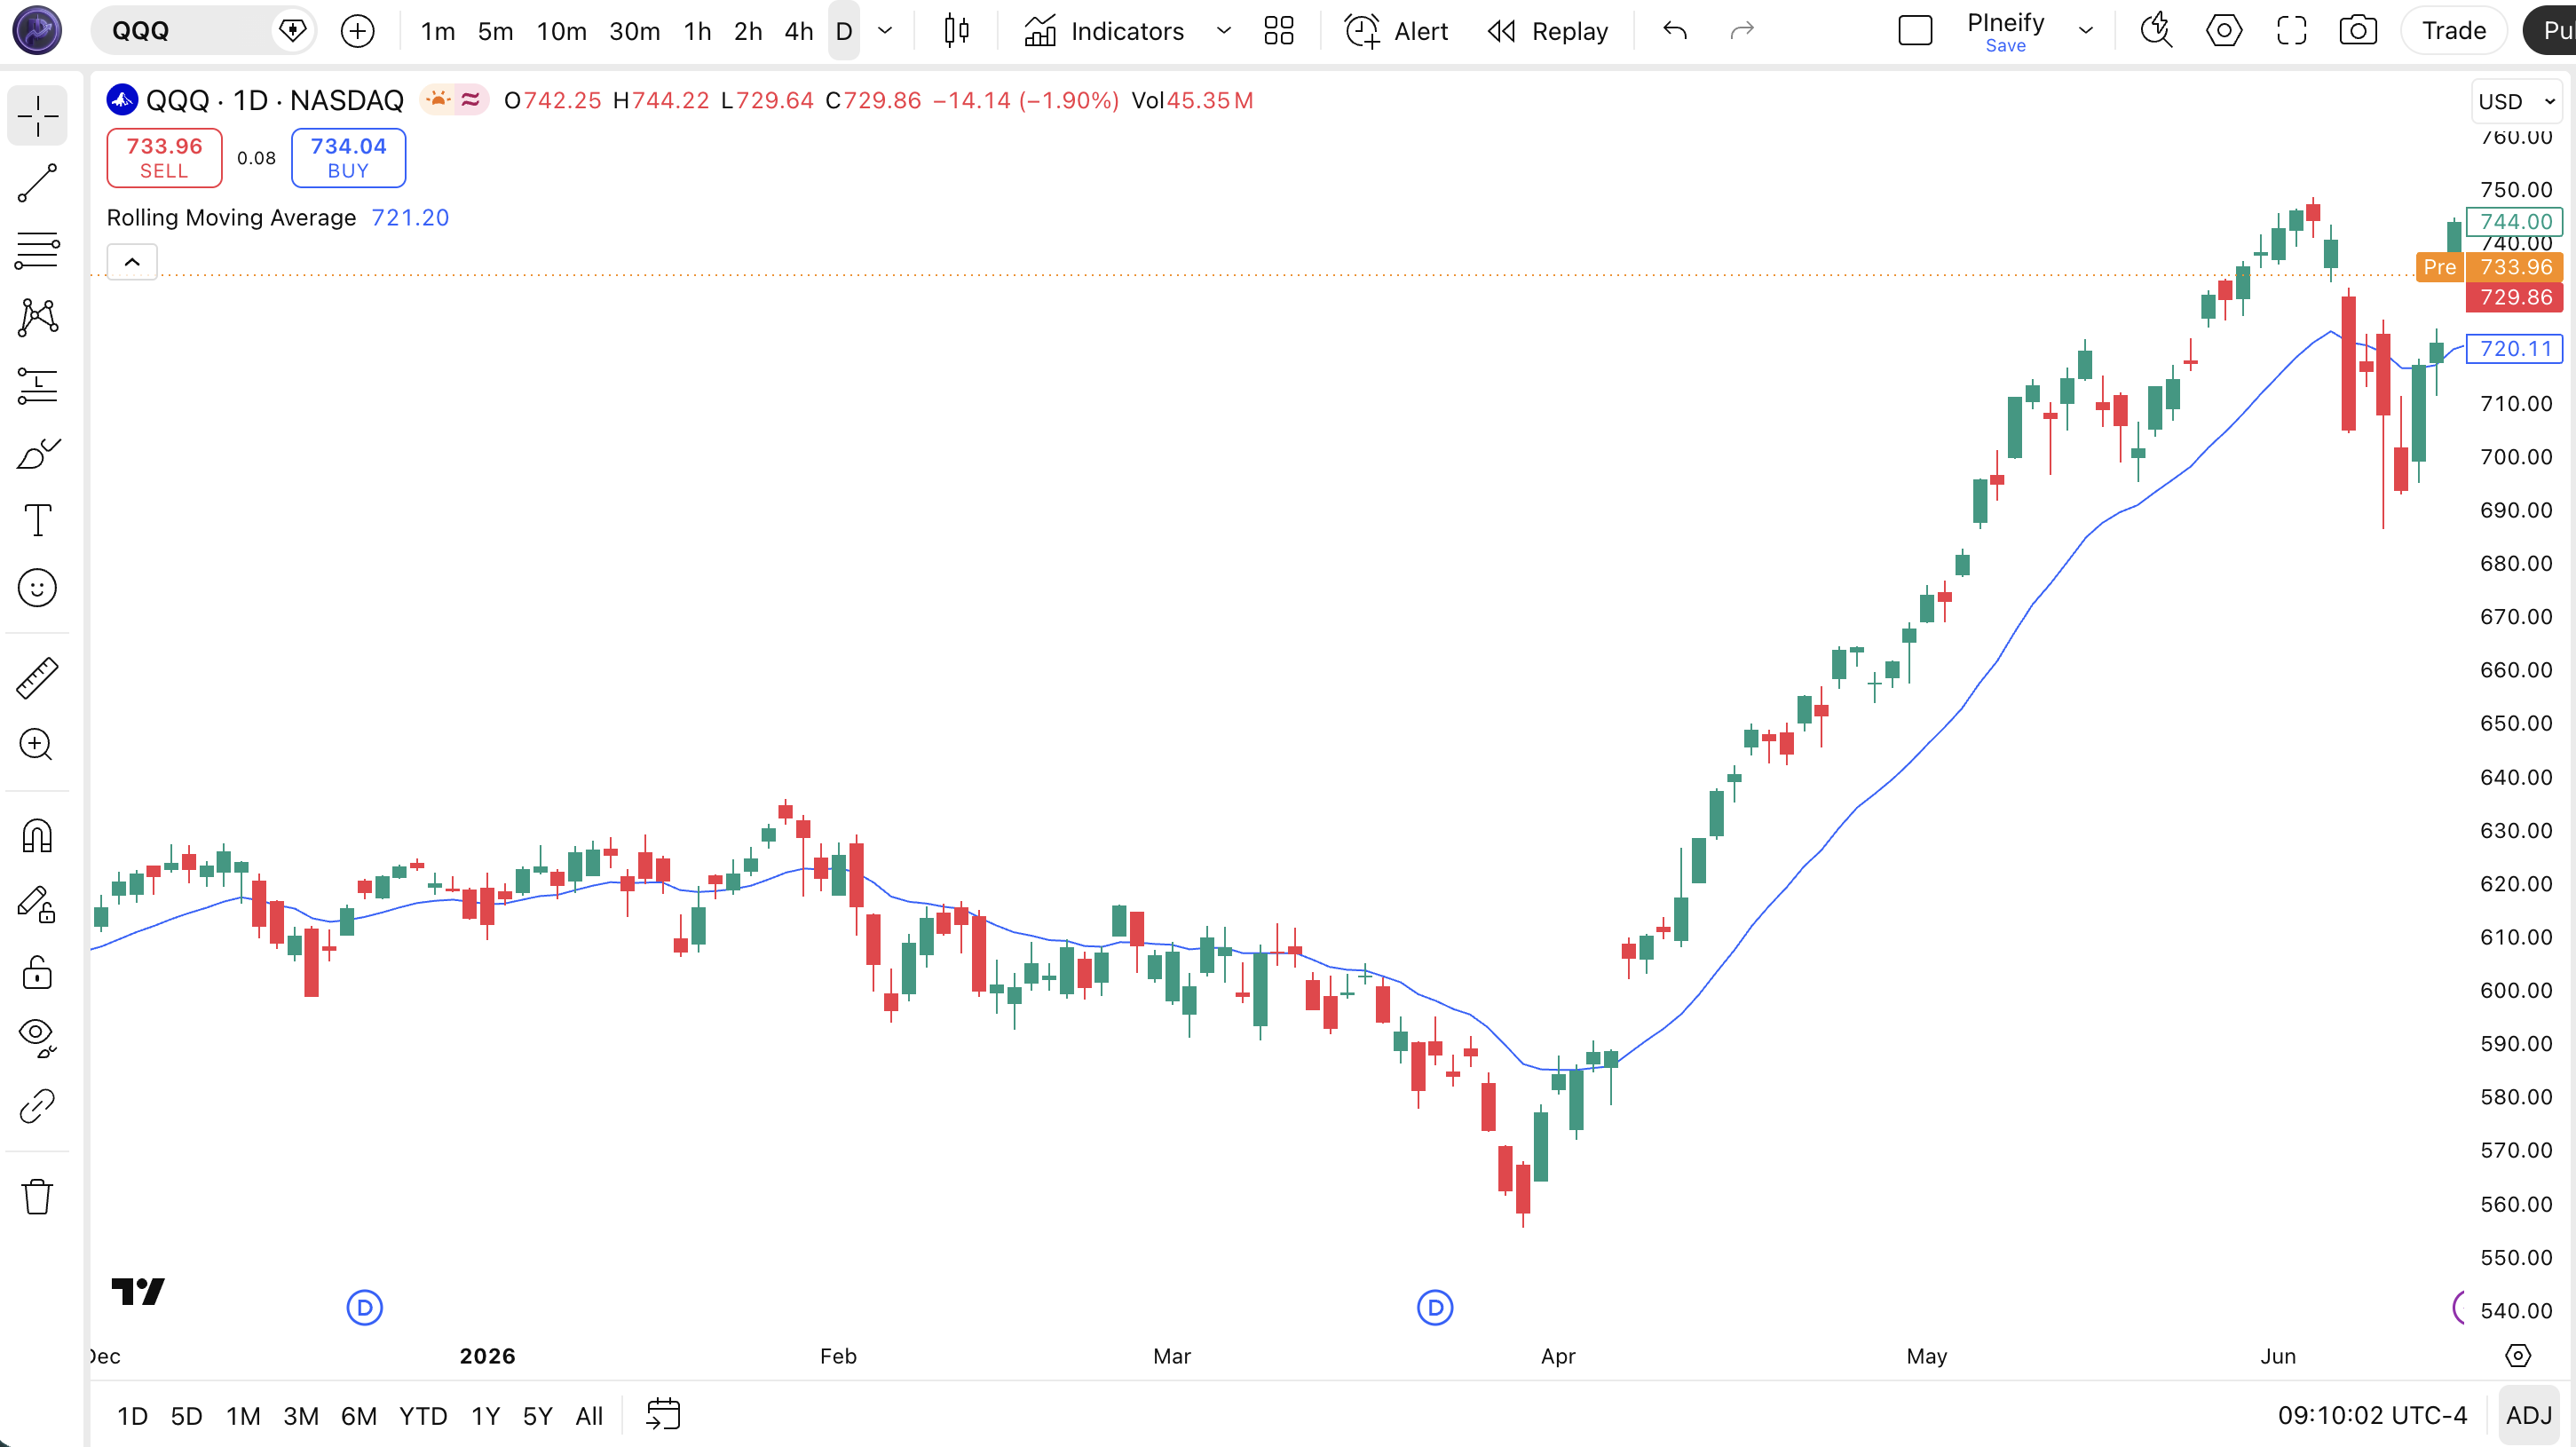This screenshot has width=2576, height=1447.
Task: Click the link drawings icon
Action: pos(37,1106)
